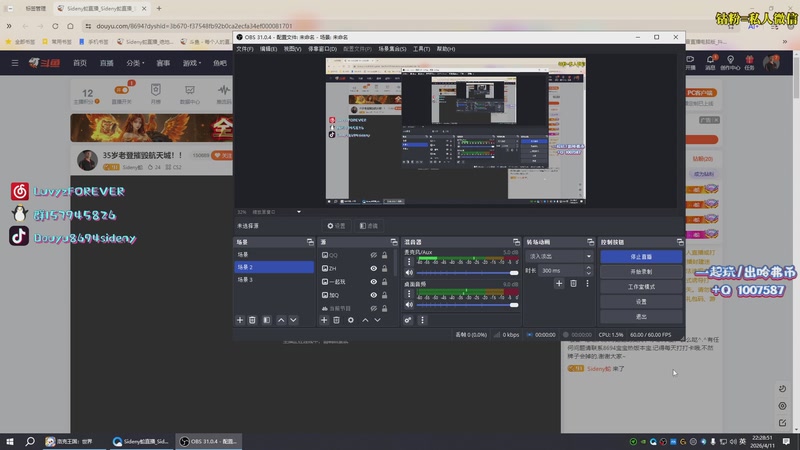The image size is (800, 450).
Task: Pop out the Scenes dock panel
Action: coord(310,242)
